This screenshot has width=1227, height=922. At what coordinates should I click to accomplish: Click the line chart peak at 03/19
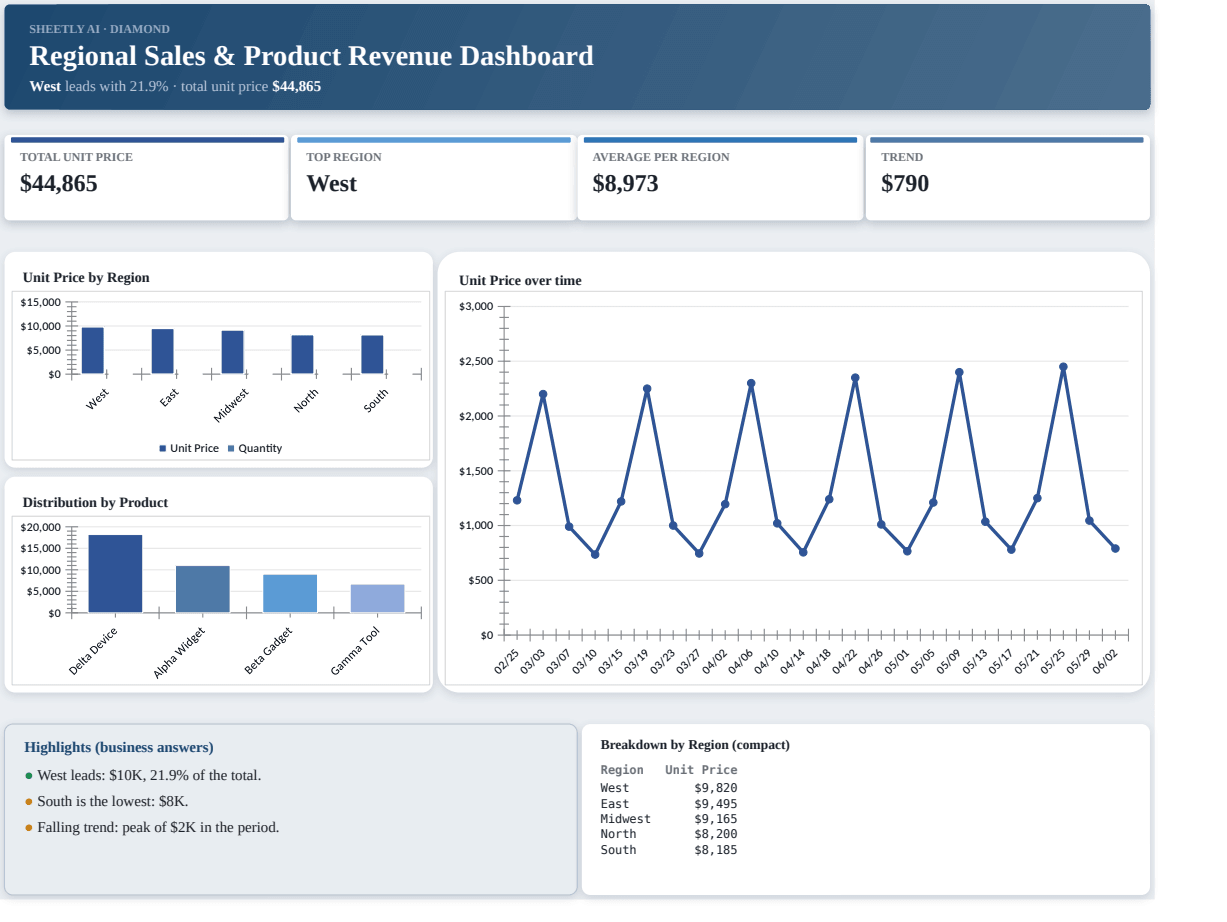(647, 389)
